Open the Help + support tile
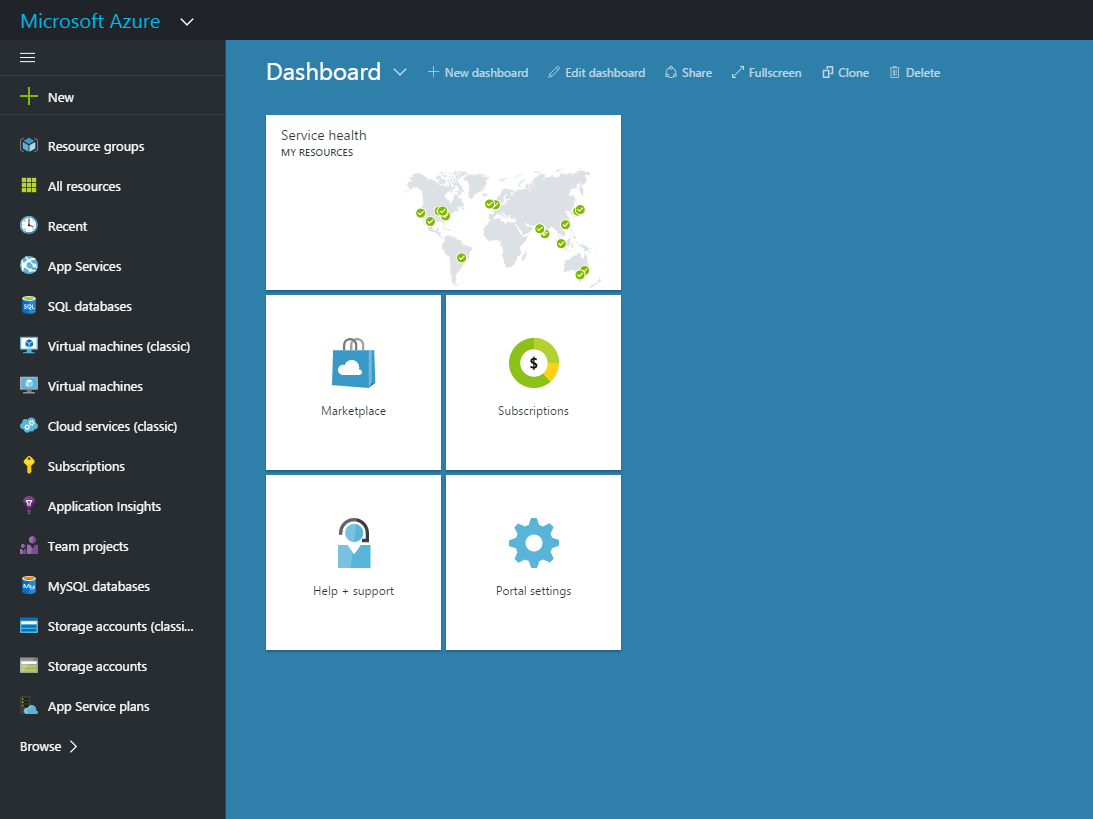Image resolution: width=1093 pixels, height=819 pixels. 353,562
